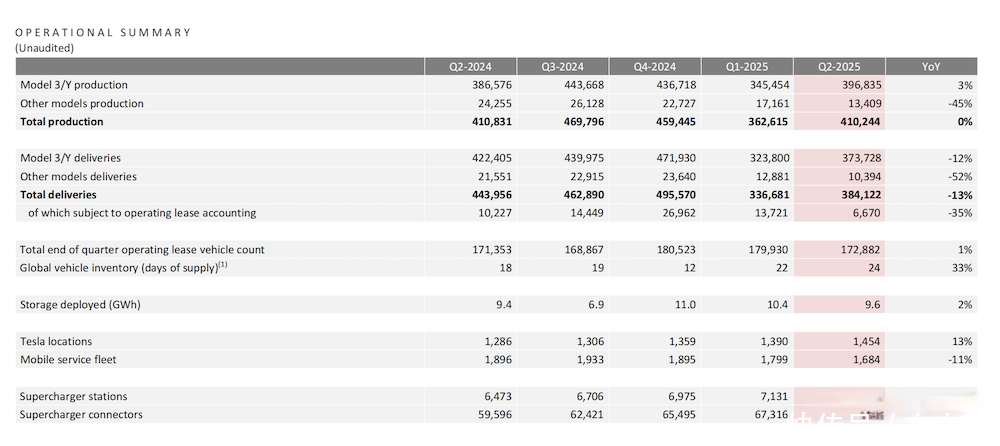
Task: Select the Global vehicle inventory row label
Action: click(124, 268)
